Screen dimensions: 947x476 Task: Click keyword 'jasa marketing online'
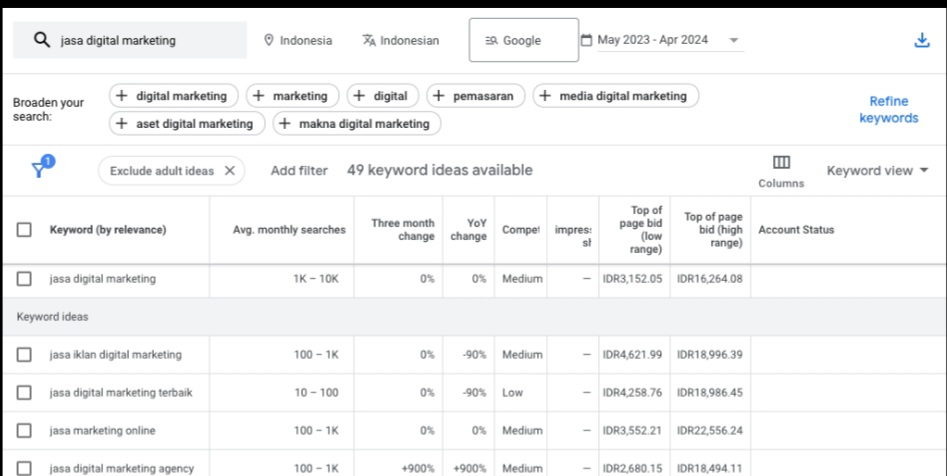[102, 431]
